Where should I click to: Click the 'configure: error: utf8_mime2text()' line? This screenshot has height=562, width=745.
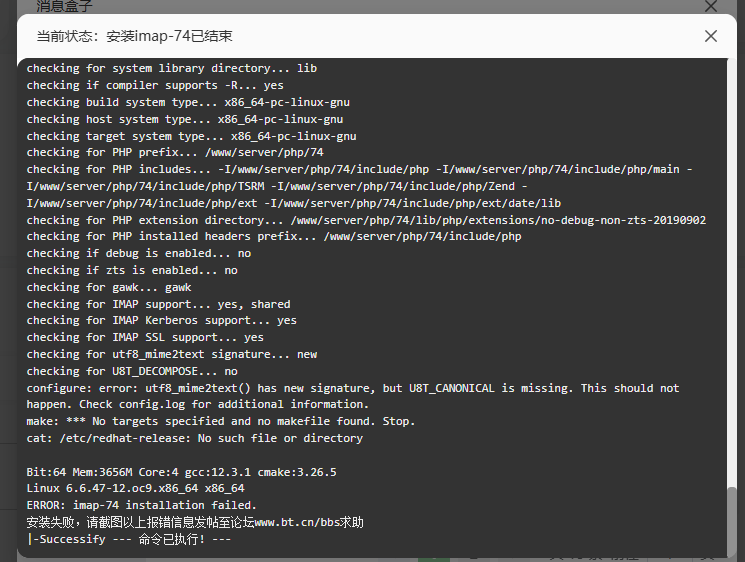coord(353,396)
